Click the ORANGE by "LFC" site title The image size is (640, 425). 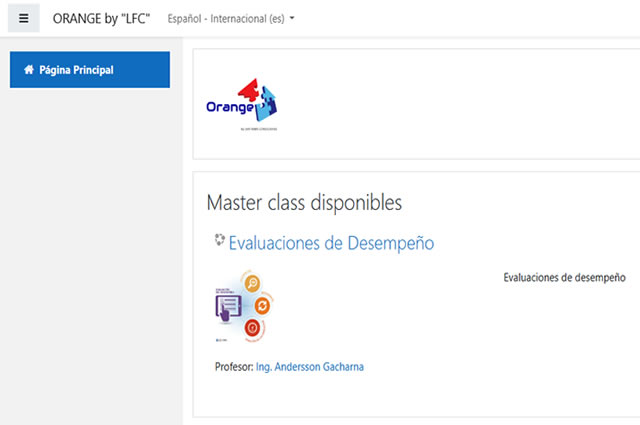click(101, 19)
